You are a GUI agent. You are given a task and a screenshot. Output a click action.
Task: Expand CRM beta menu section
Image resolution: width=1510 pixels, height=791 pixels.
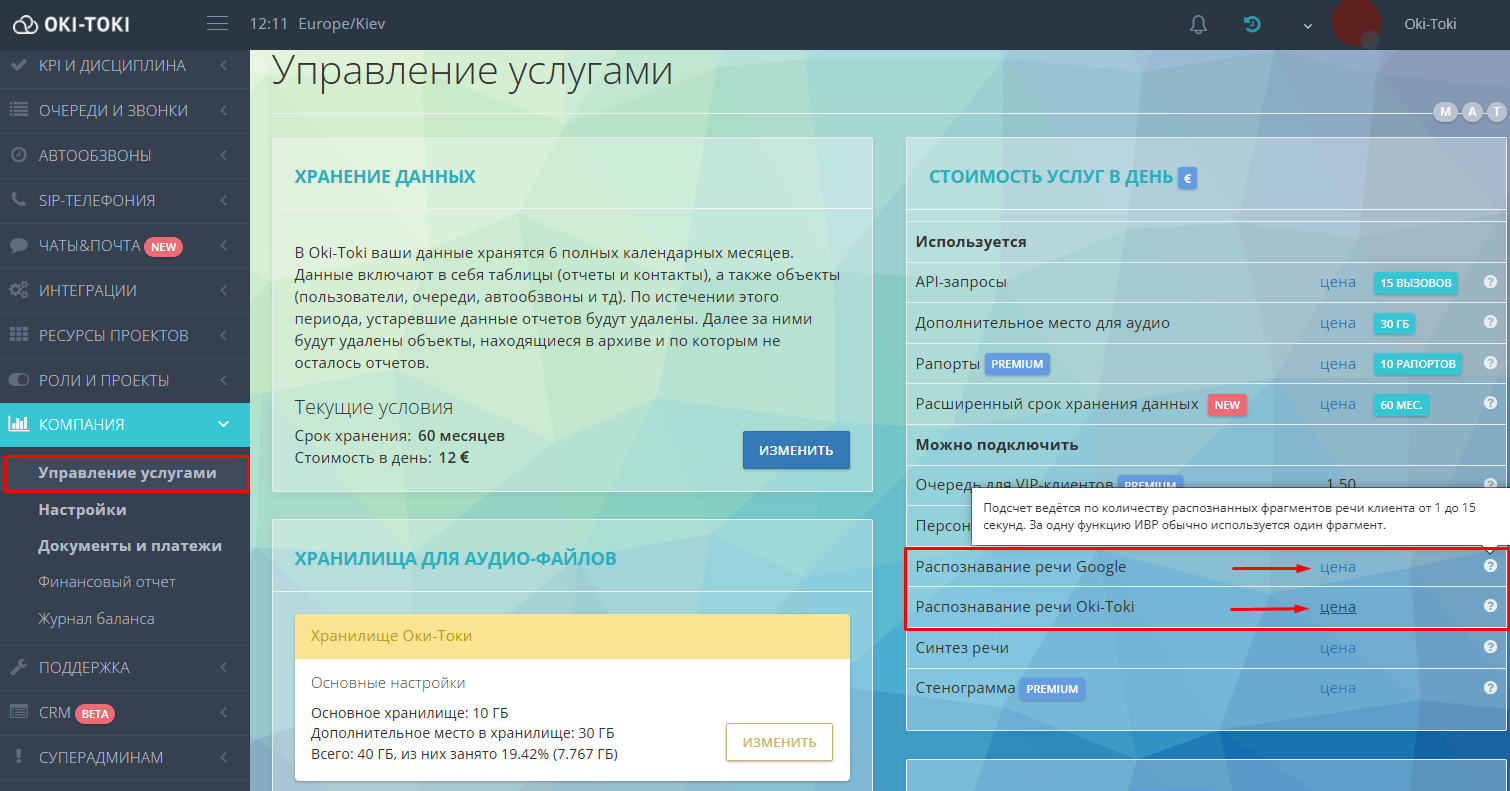tap(125, 712)
